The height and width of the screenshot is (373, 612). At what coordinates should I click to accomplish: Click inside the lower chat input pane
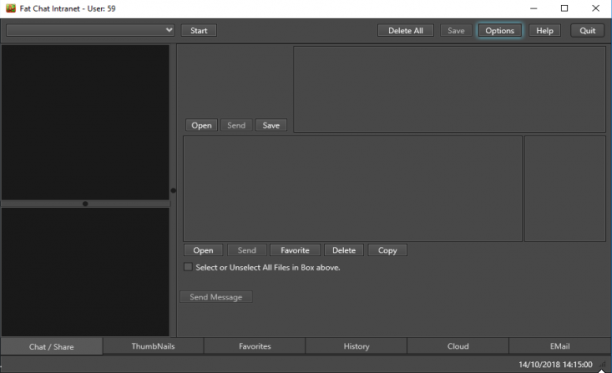tap(85, 272)
